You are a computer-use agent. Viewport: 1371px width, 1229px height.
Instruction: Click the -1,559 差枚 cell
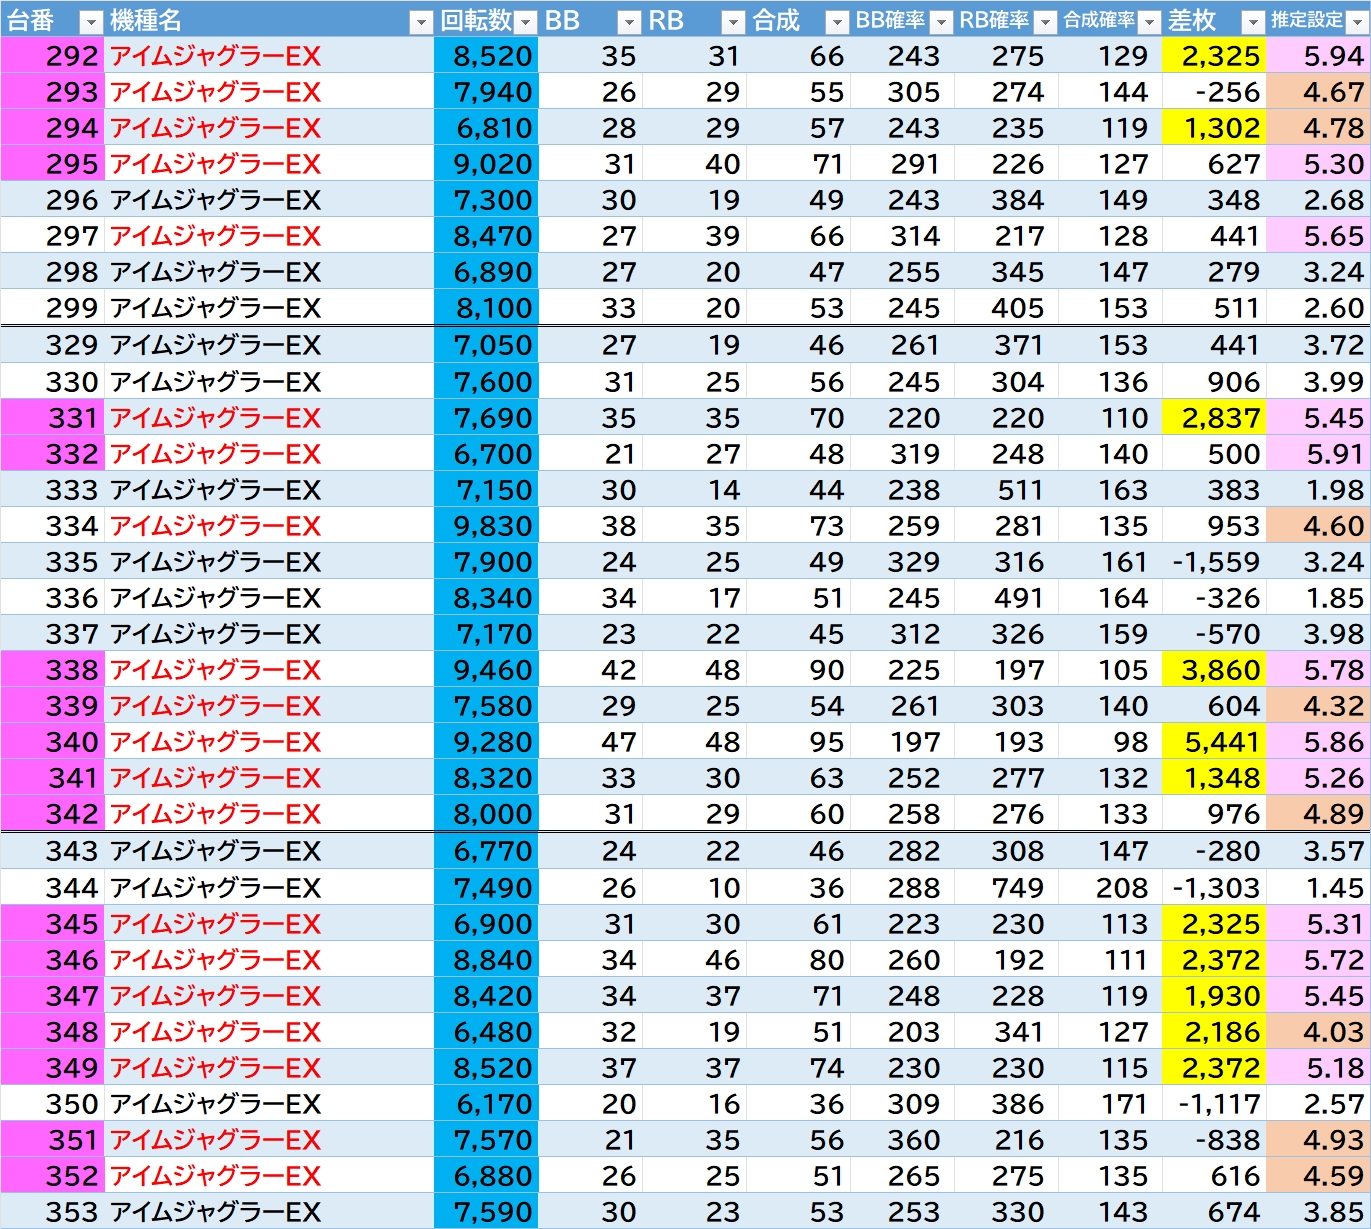coord(1214,562)
